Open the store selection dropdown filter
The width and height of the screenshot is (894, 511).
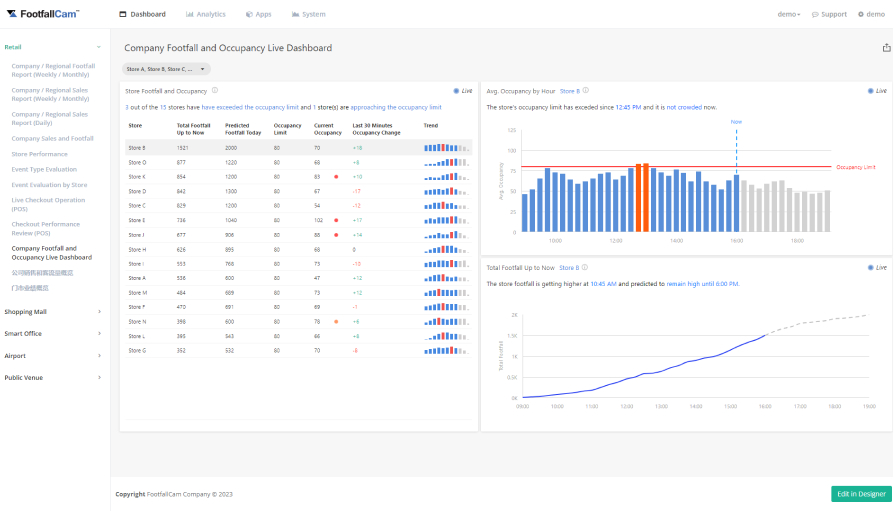[x=167, y=69]
